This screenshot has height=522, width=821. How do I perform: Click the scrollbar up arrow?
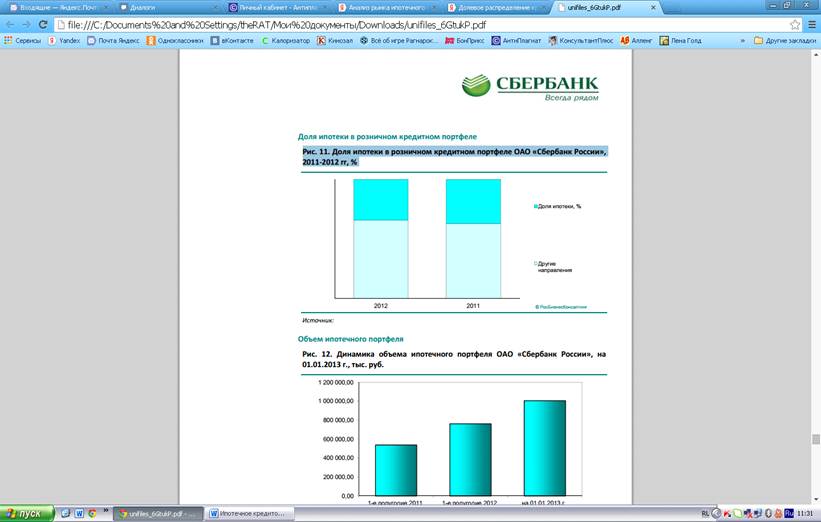(816, 54)
